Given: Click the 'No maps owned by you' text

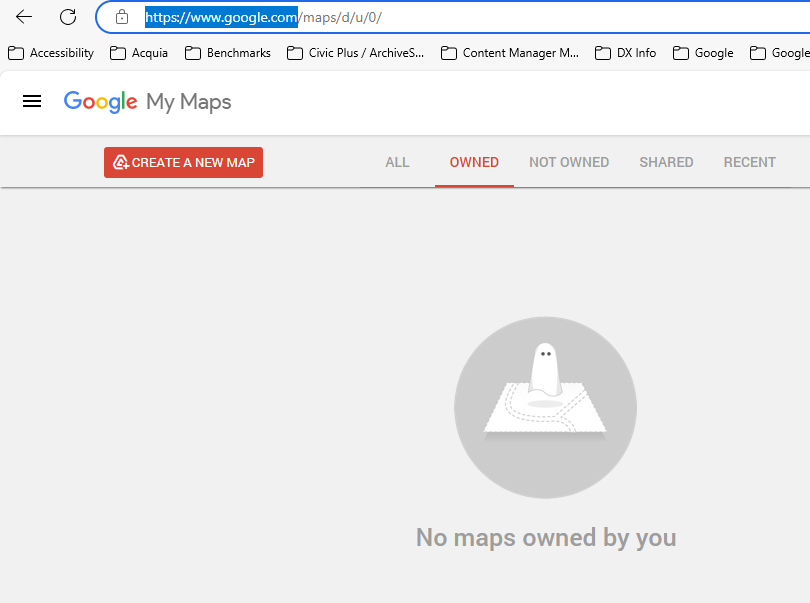Looking at the screenshot, I should tap(546, 537).
